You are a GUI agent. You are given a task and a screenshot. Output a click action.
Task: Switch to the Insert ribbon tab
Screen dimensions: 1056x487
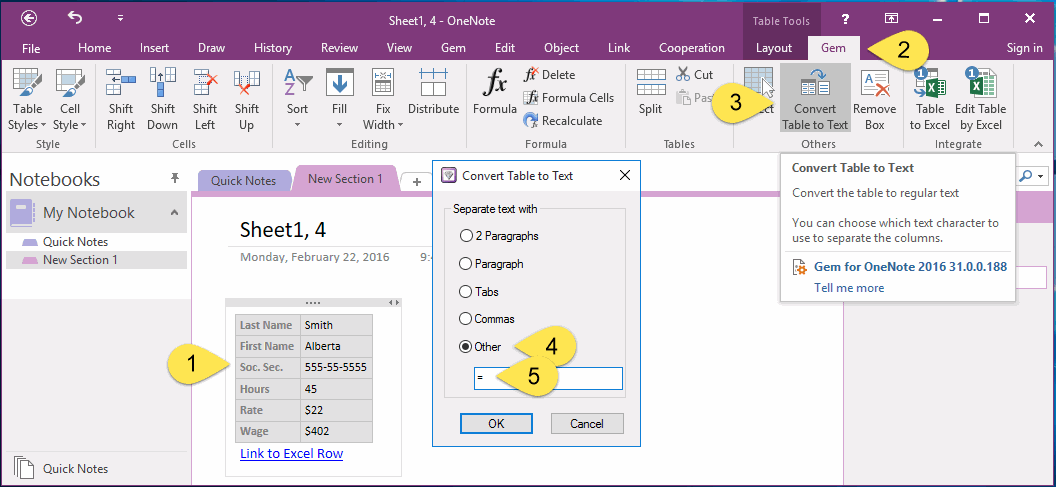point(154,48)
